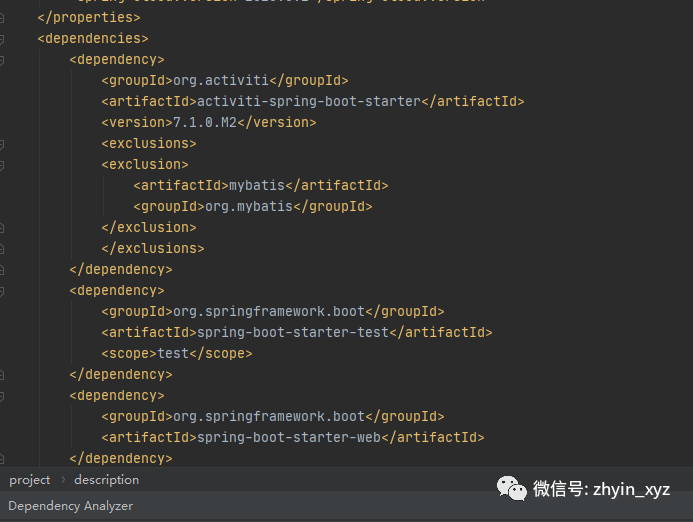Collapse the <exclusions> opening tag fold marker
The width and height of the screenshot is (693, 522).
(2, 144)
